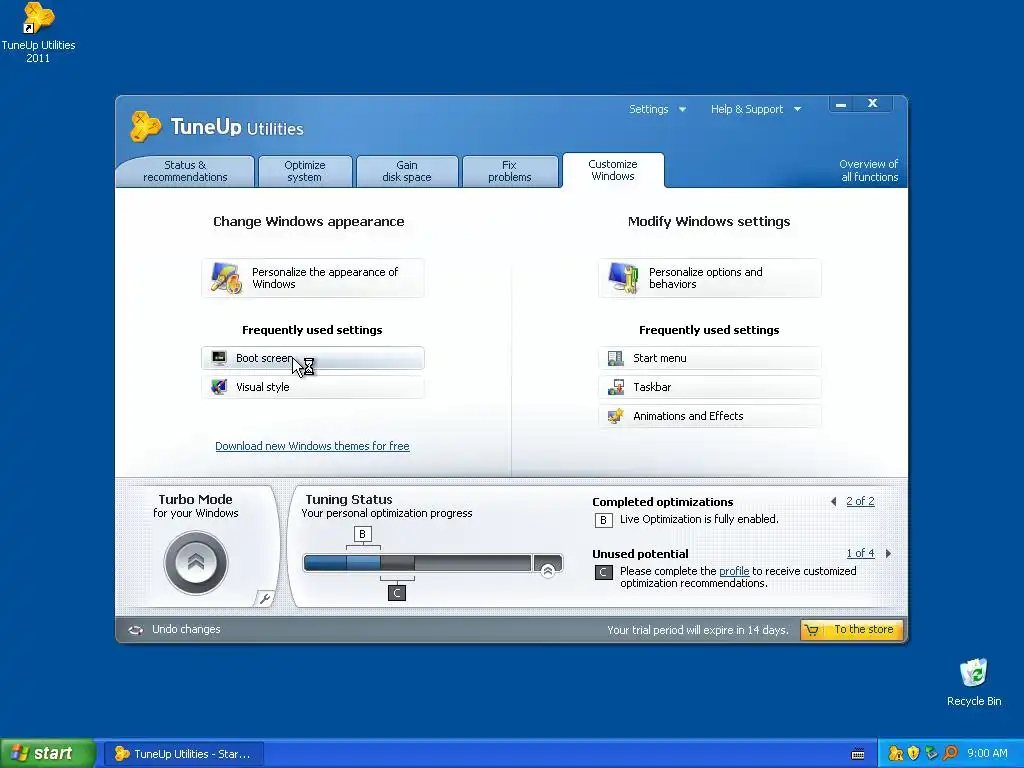Viewport: 1024px width, 768px height.
Task: Close the TuneUp Utilities window
Action: click(873, 104)
